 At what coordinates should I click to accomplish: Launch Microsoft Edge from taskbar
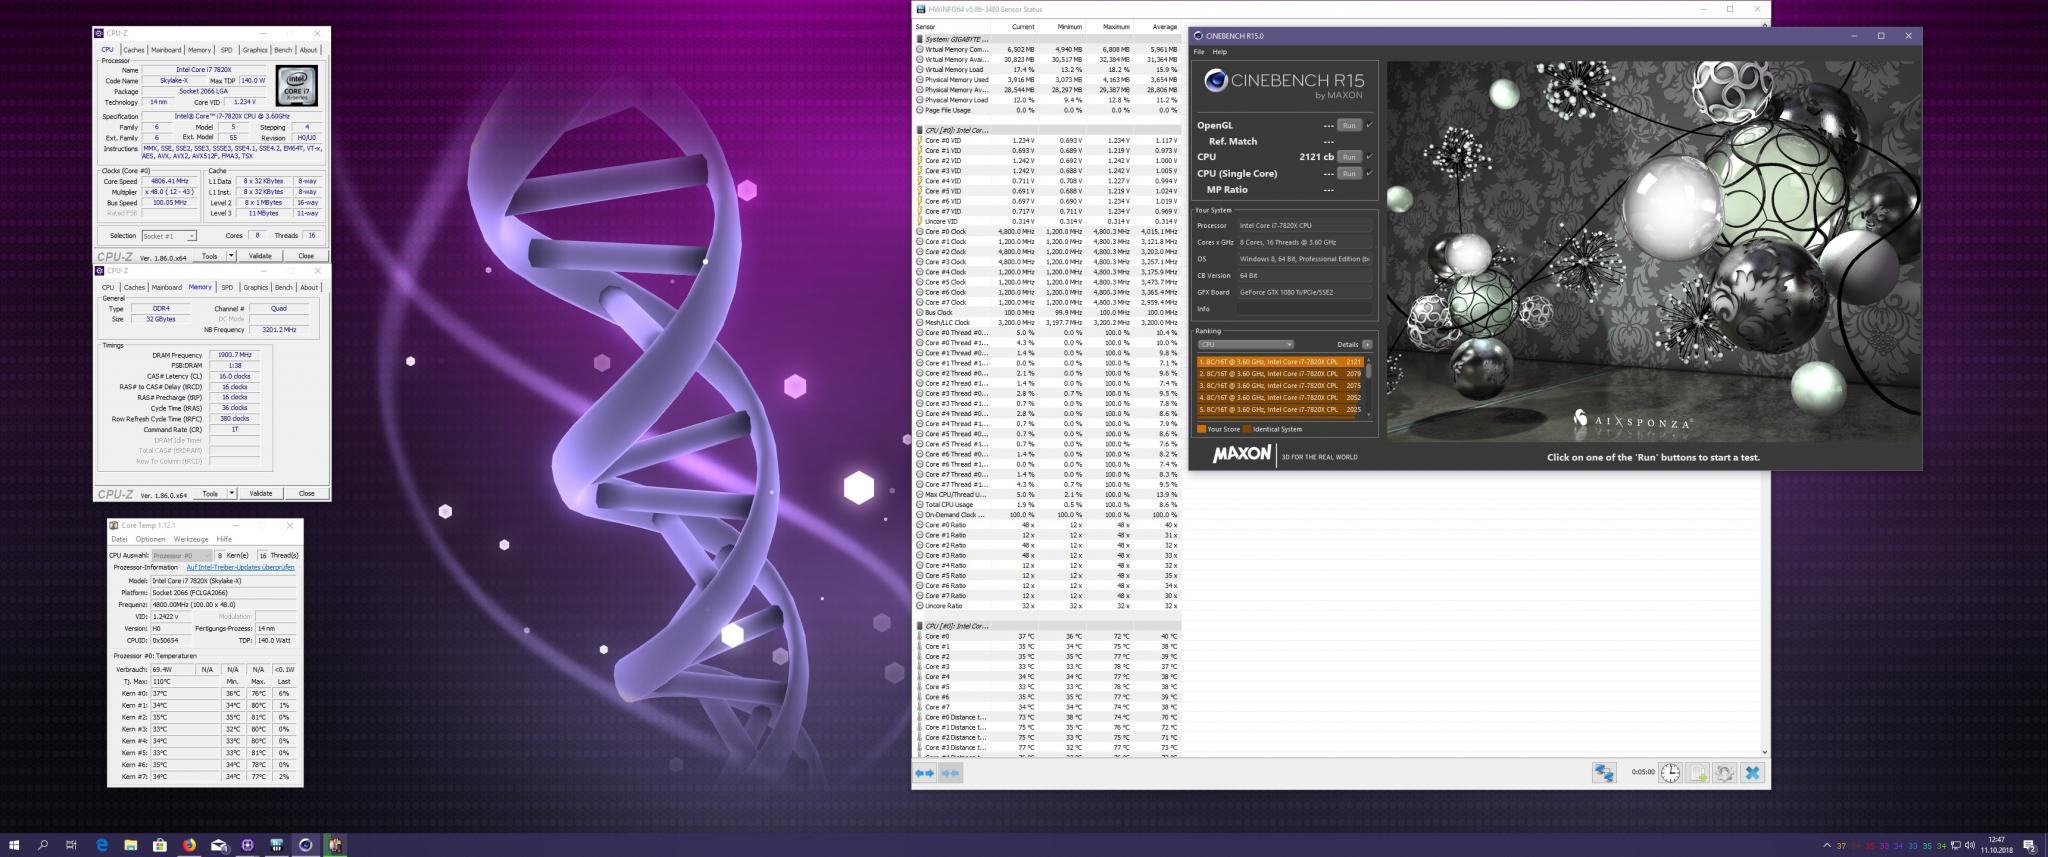click(x=102, y=845)
